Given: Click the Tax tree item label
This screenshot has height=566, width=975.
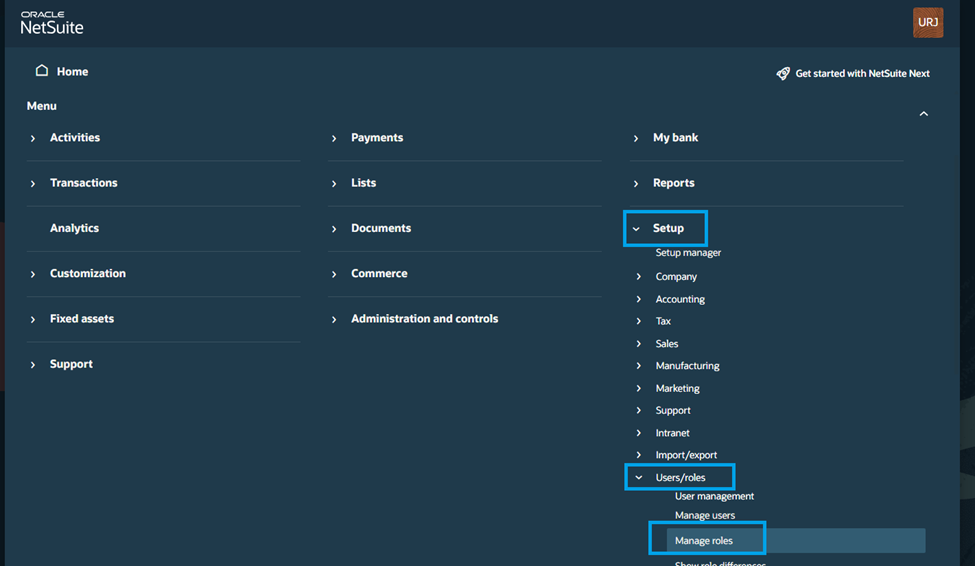Looking at the screenshot, I should 663,321.
